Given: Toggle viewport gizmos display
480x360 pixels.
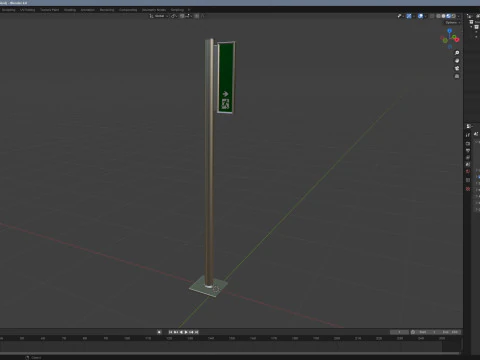Looking at the screenshot, I should point(409,16).
